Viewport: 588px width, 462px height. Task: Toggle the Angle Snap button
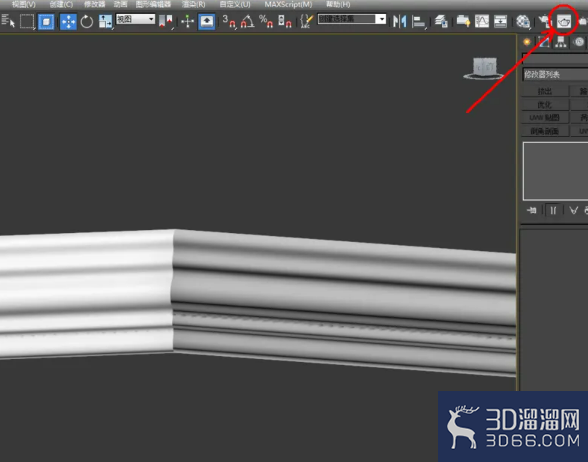tap(248, 21)
